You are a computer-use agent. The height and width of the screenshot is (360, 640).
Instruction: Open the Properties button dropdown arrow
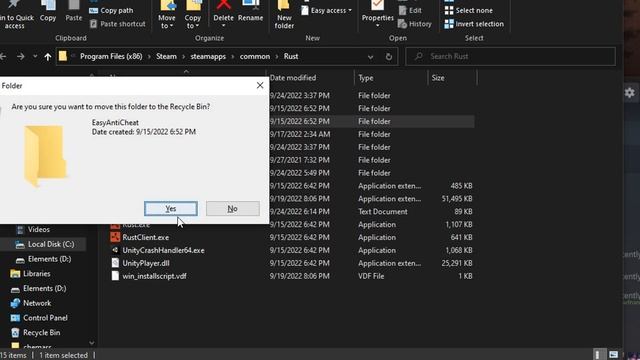(x=378, y=26)
